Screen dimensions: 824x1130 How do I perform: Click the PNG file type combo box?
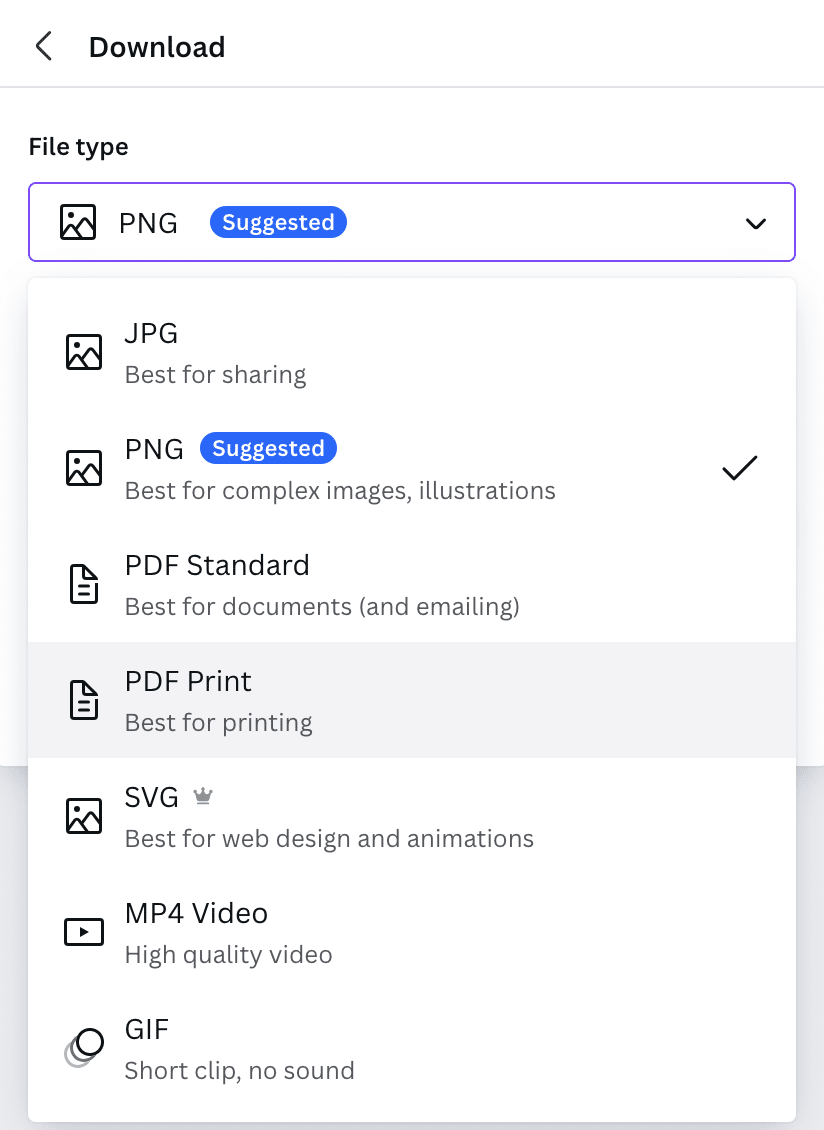point(412,222)
